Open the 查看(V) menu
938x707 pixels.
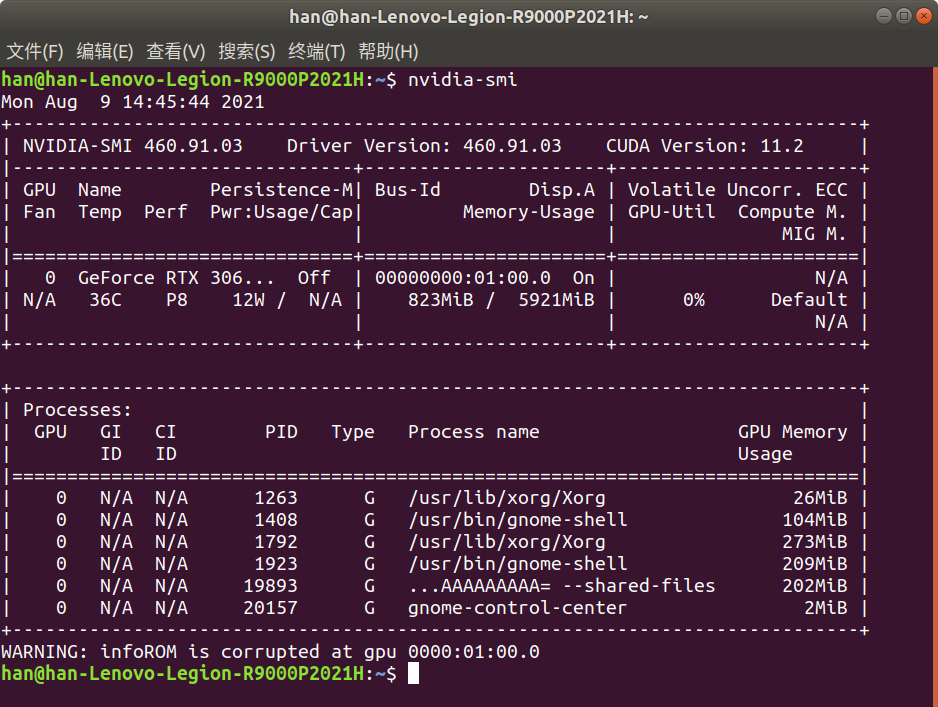pos(176,52)
